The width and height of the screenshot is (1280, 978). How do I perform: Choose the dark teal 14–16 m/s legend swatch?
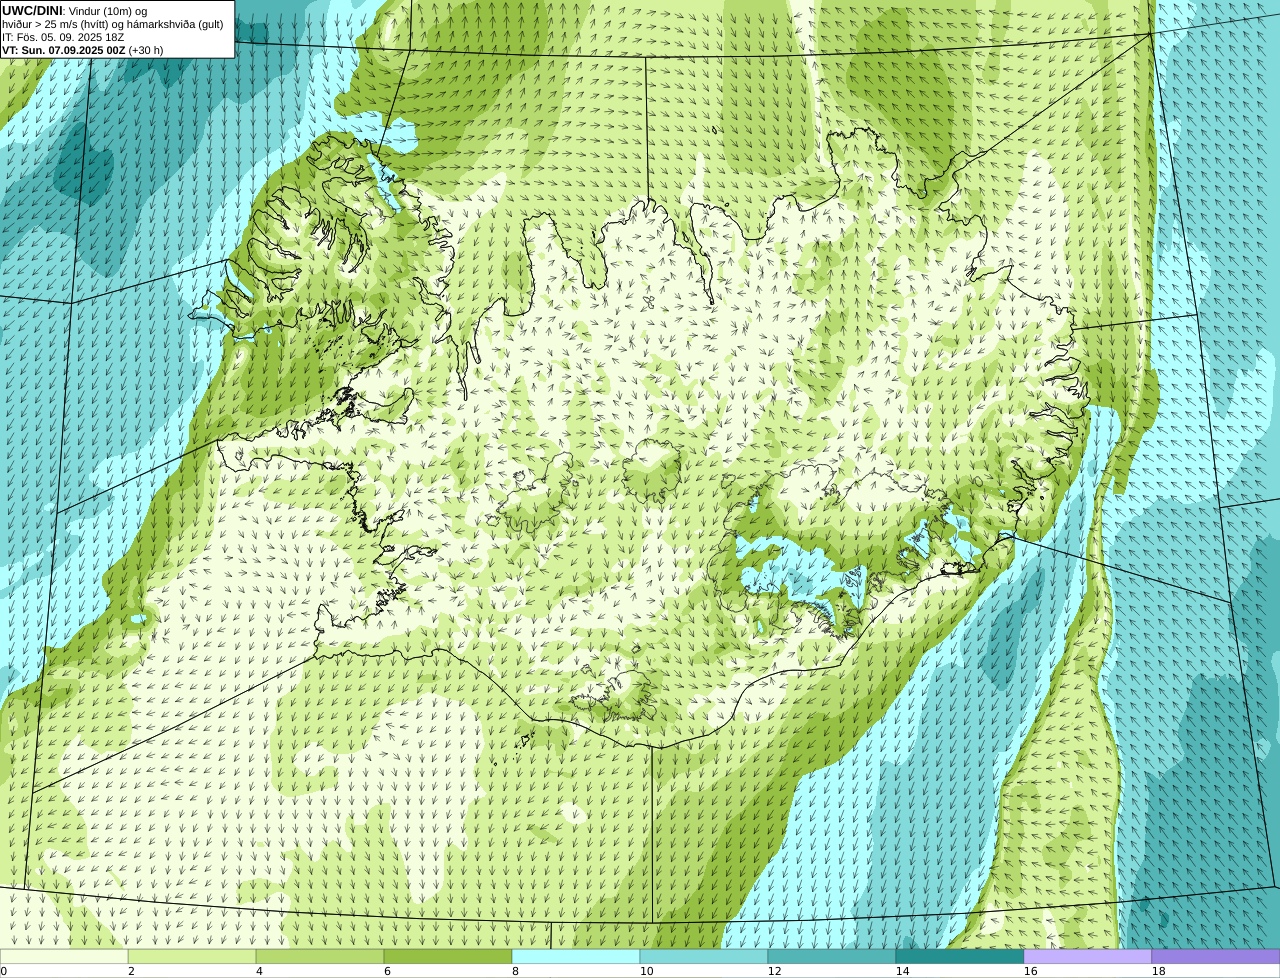960,956
